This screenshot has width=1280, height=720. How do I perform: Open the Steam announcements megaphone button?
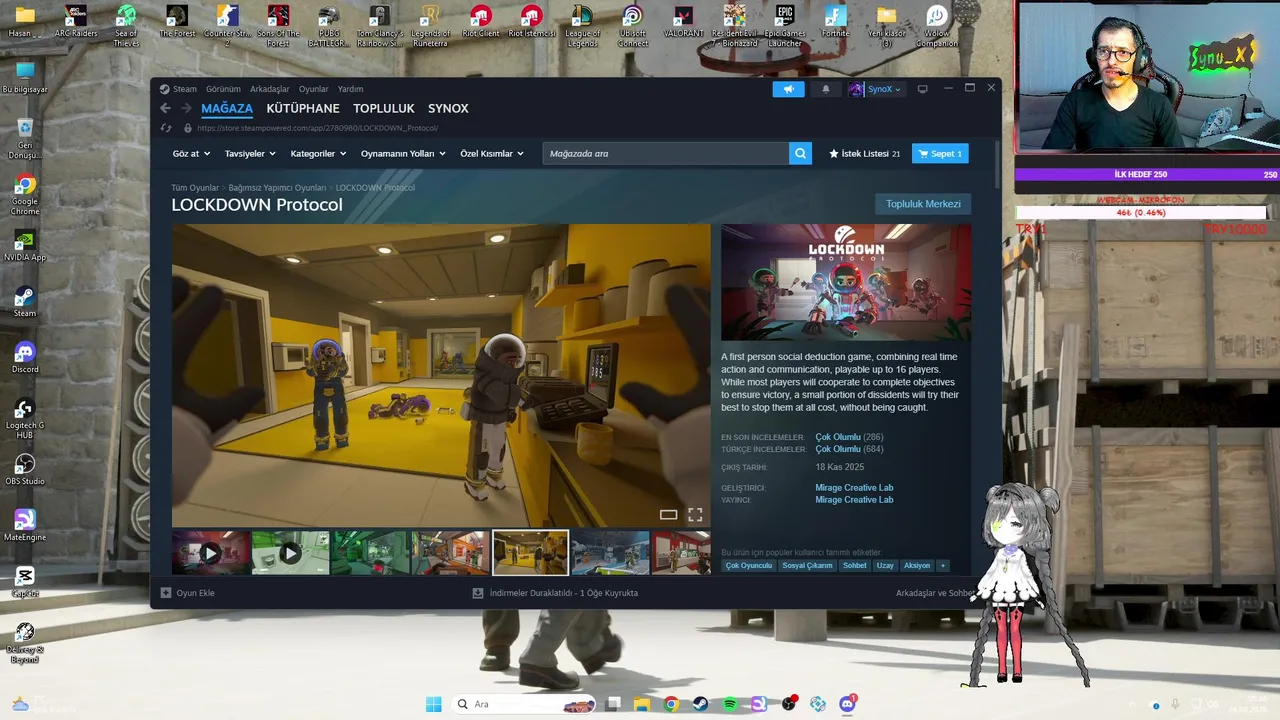(x=788, y=89)
